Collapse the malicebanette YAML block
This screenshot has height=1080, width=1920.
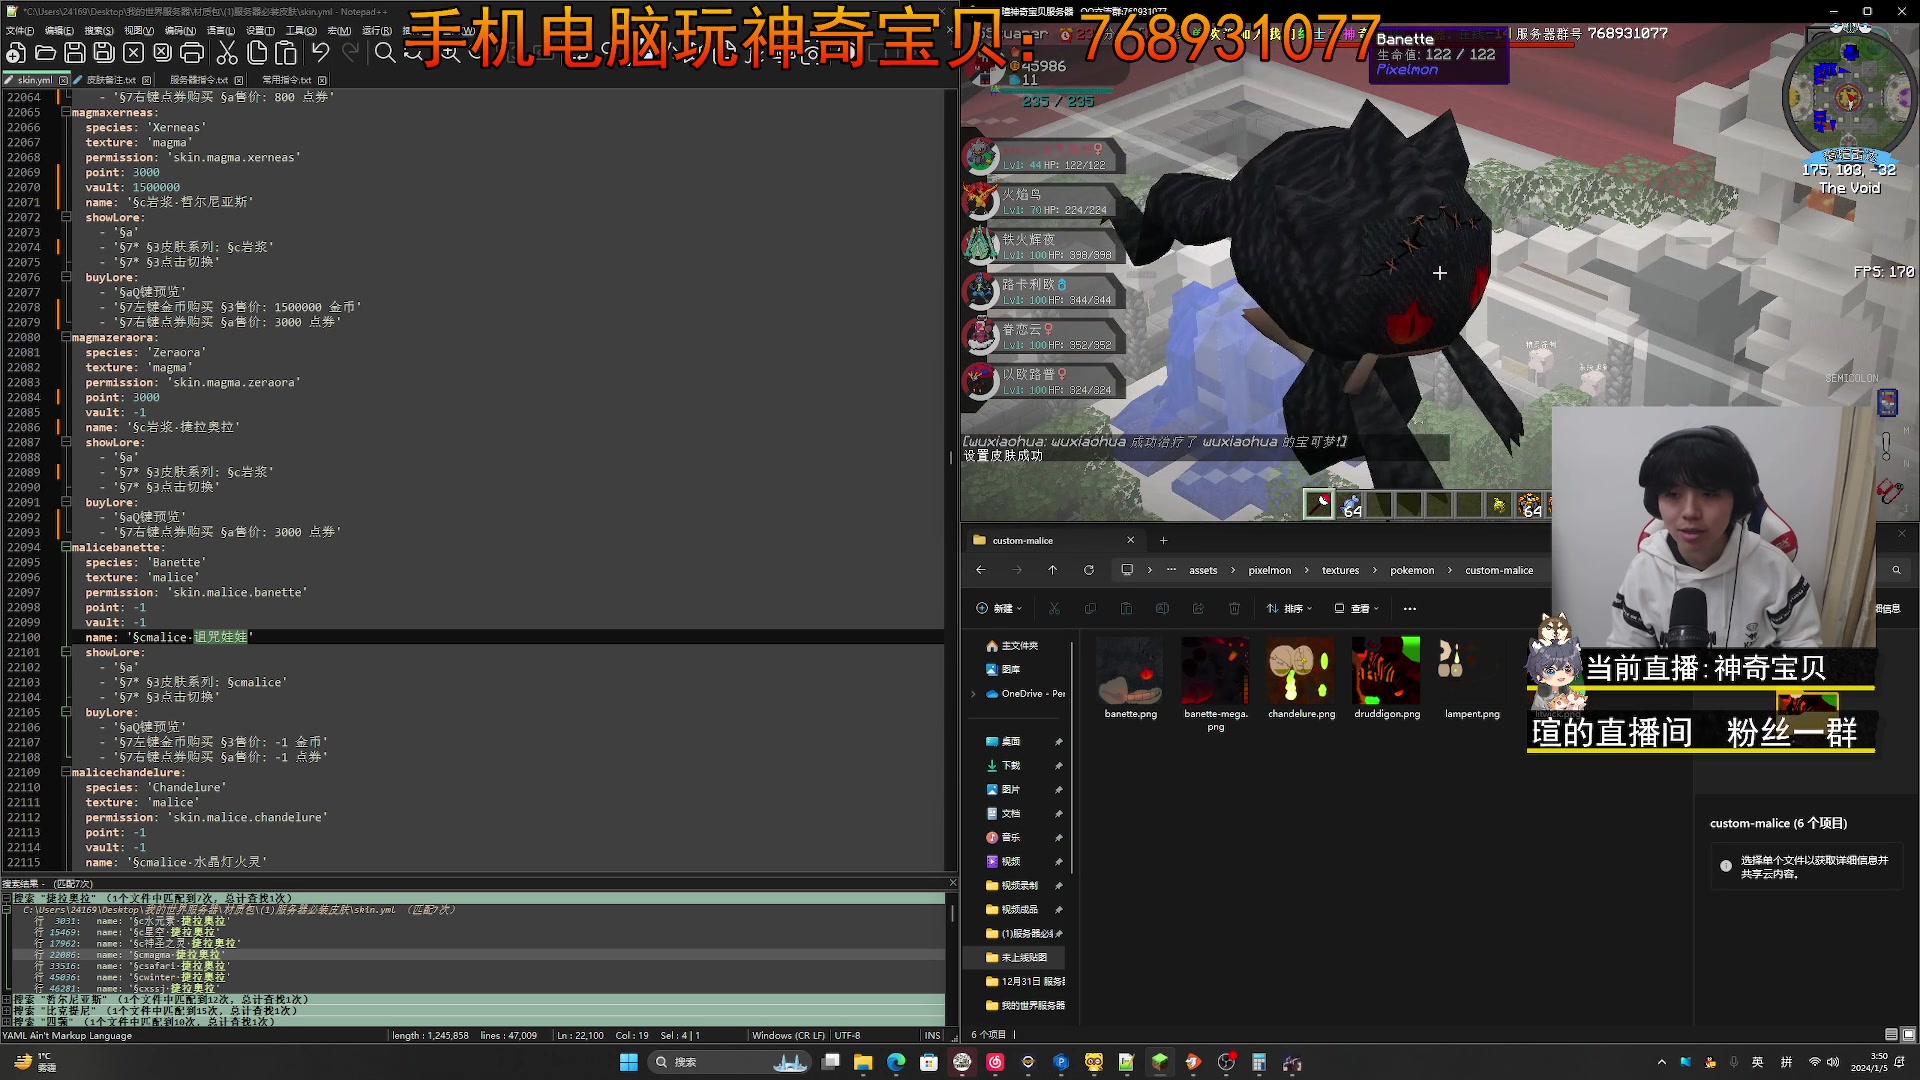[66, 547]
